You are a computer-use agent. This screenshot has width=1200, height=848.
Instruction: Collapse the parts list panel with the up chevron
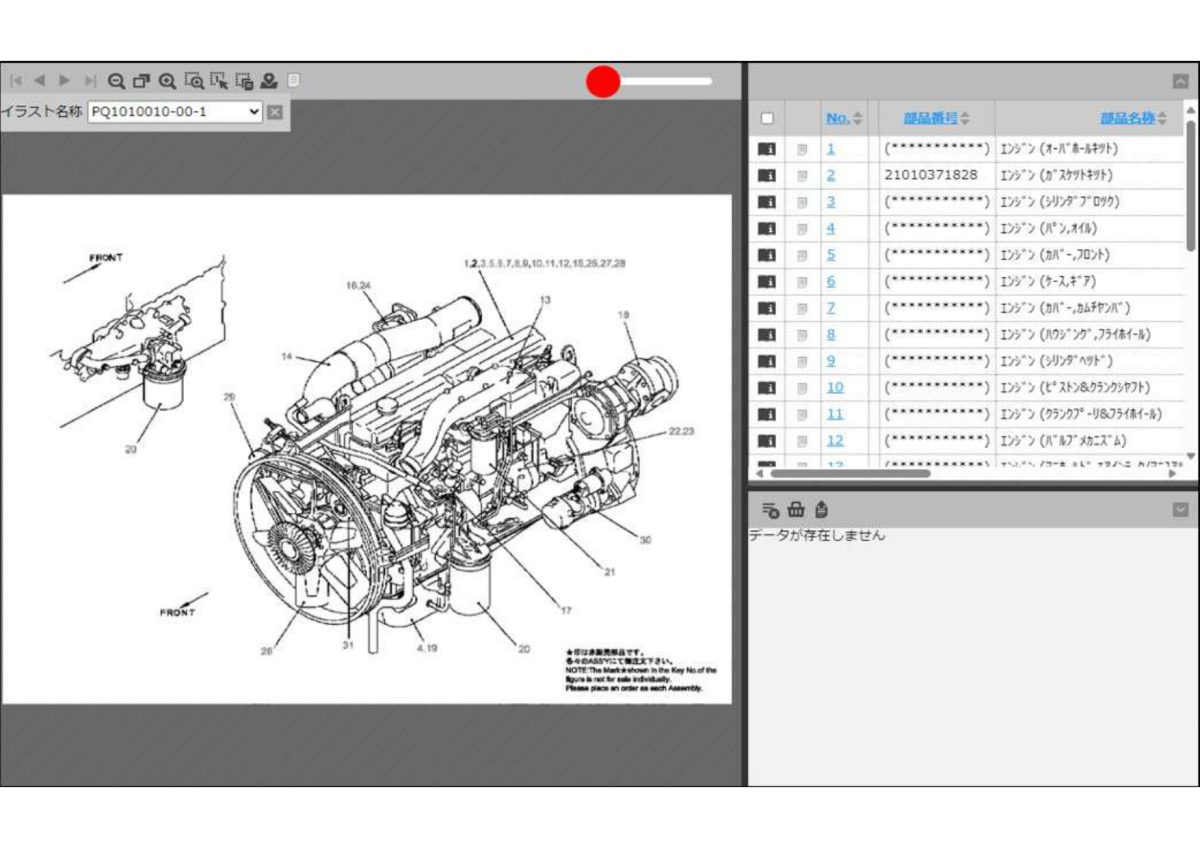pyautogui.click(x=1181, y=82)
